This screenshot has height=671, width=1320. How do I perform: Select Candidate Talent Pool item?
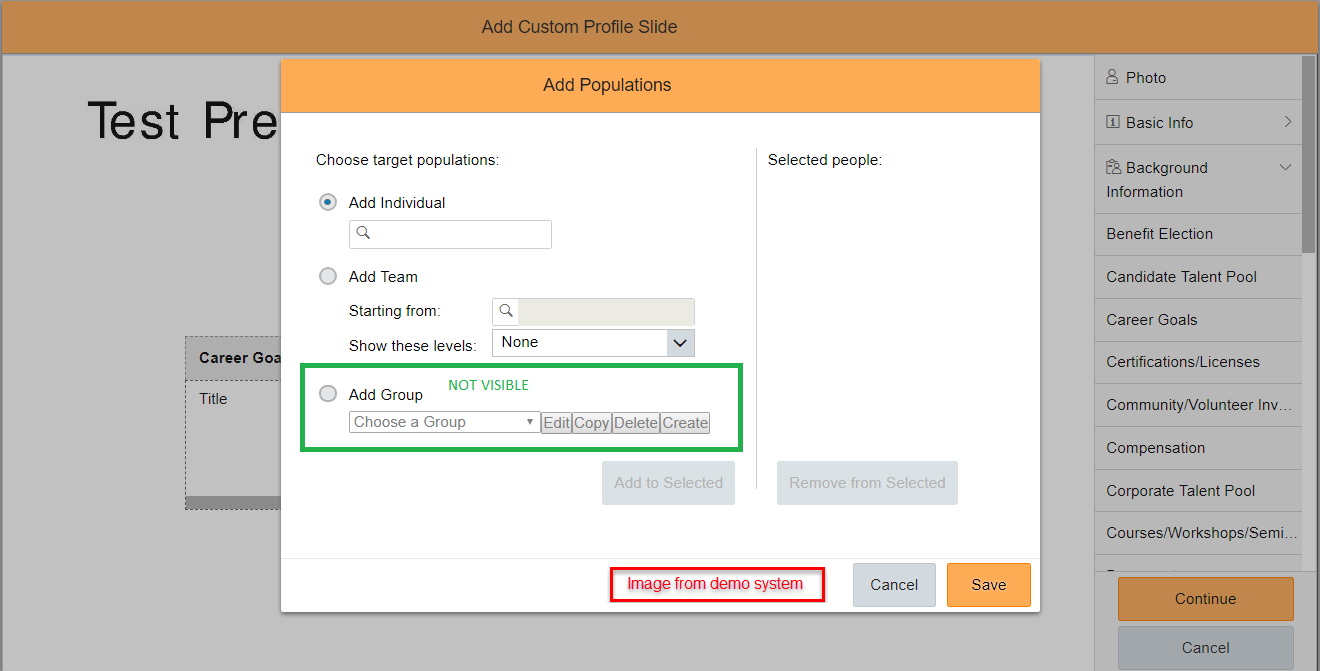[1198, 277]
